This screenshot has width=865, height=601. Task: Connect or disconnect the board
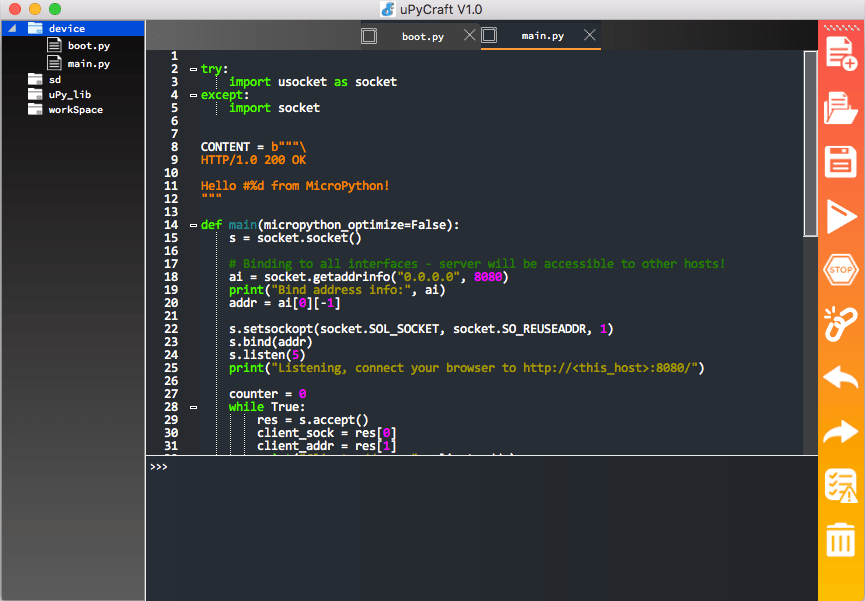841,324
